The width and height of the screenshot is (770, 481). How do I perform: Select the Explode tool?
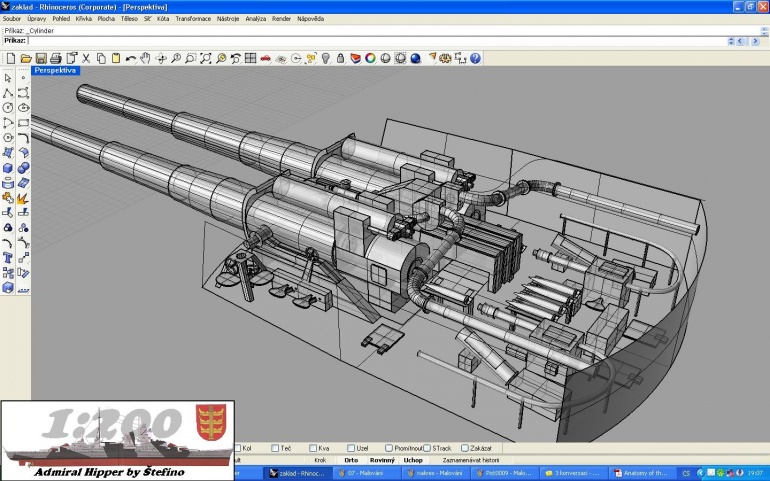(23, 198)
